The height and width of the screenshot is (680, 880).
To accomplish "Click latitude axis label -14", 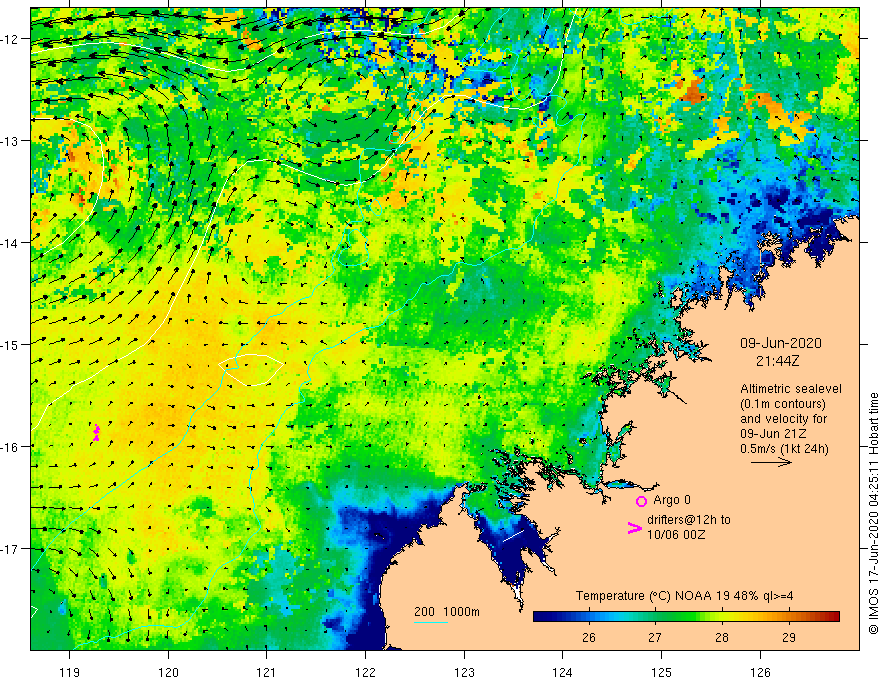I will pos(10,243).
